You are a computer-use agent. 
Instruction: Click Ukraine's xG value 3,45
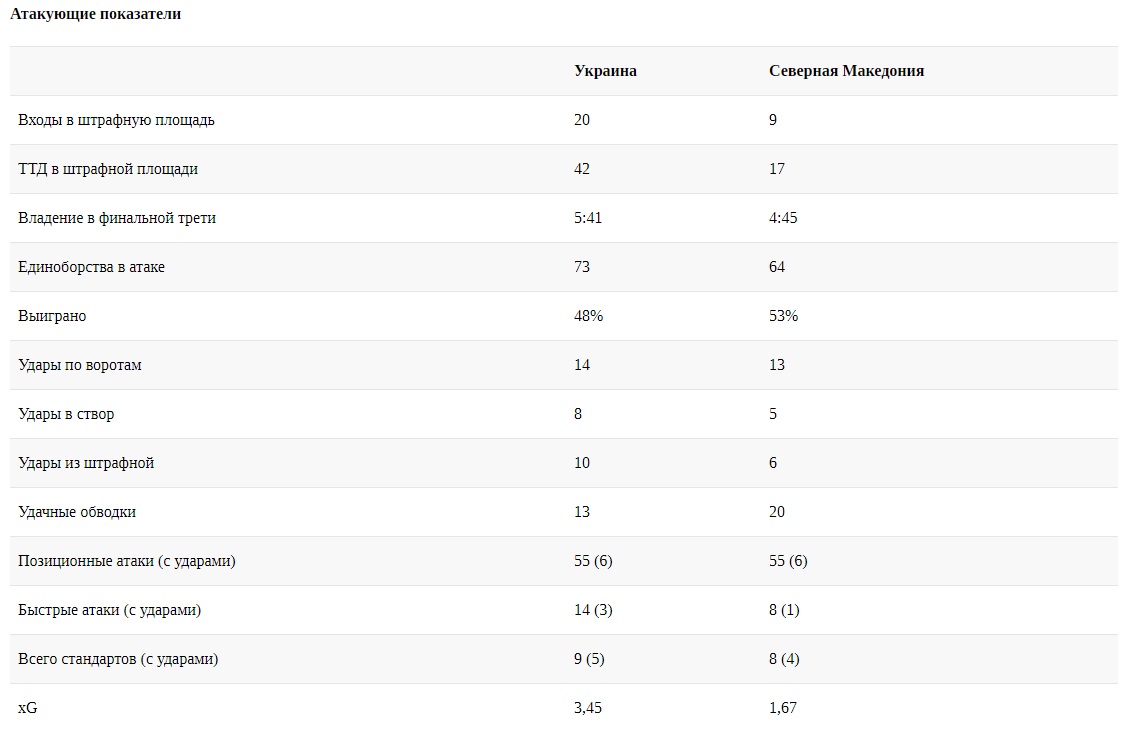588,708
